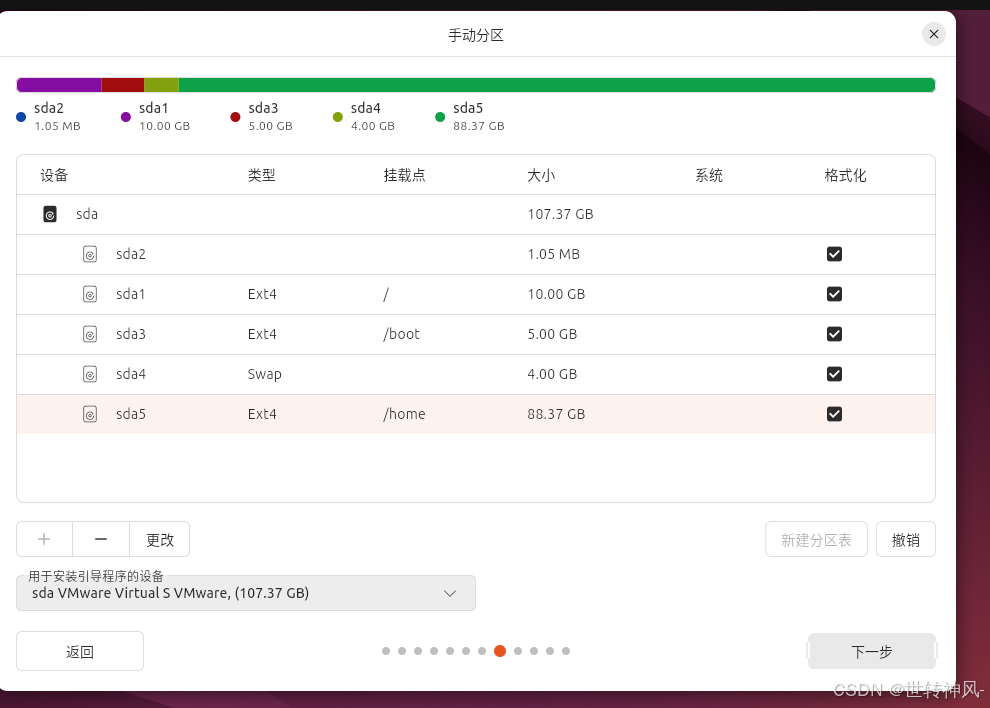This screenshot has width=990, height=708.
Task: Uncheck format for sda4 swap
Action: click(834, 374)
